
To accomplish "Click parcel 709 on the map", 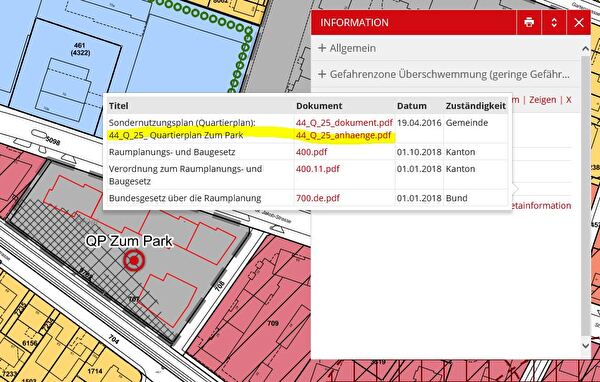I will click(x=273, y=323).
